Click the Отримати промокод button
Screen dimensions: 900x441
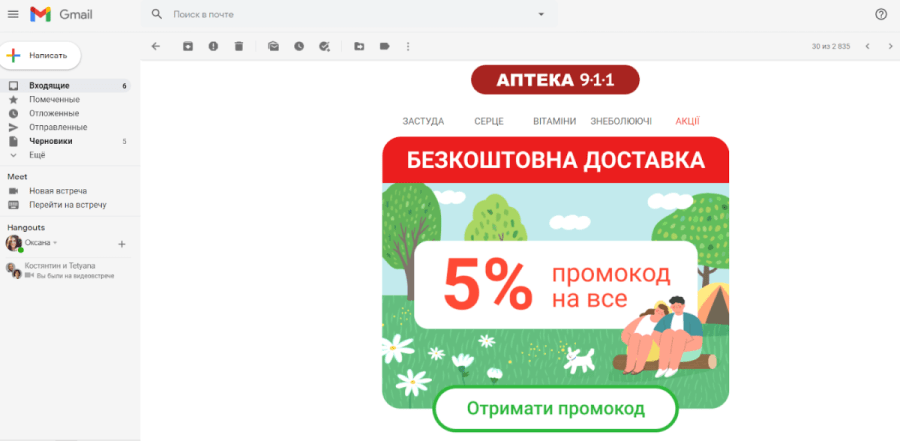coord(556,408)
